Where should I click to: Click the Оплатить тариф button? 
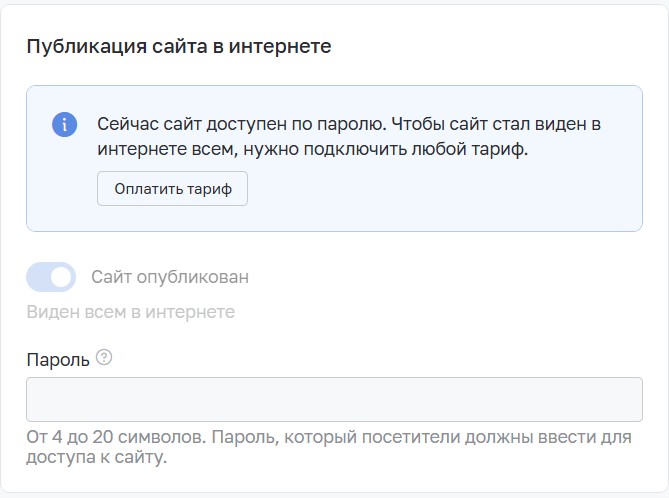point(172,189)
